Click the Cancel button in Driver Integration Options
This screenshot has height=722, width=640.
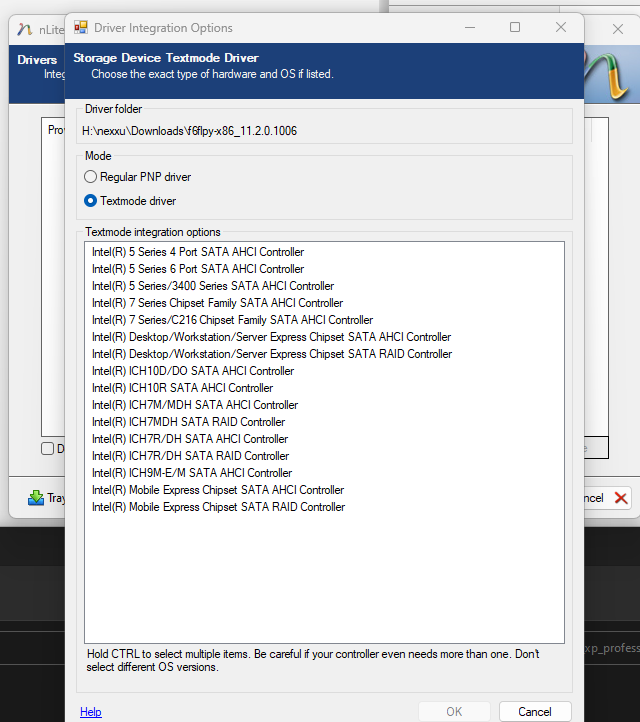[x=535, y=712]
